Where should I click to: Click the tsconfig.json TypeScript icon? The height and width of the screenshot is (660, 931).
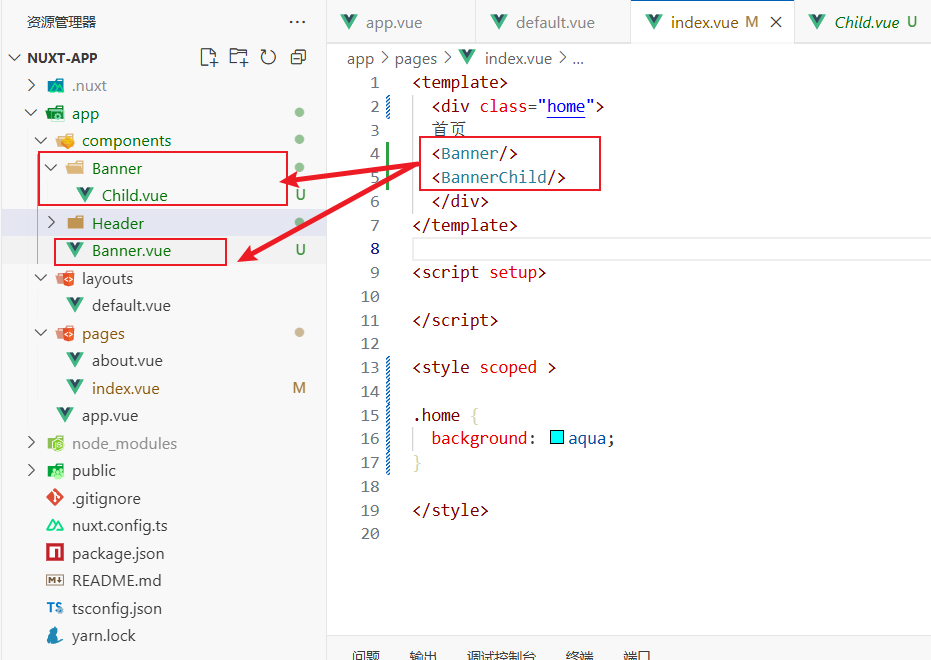click(55, 608)
